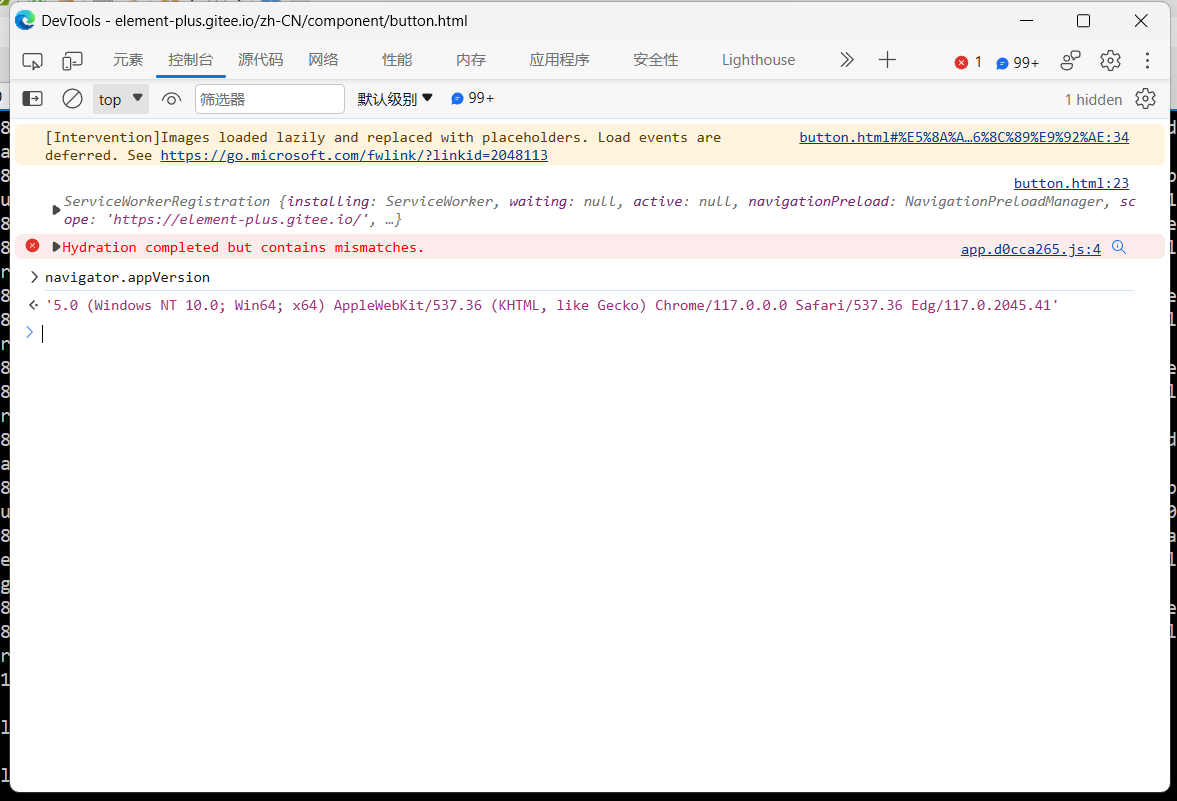1177x801 pixels.
Task: Show the 1 hidden message
Action: [x=1092, y=98]
